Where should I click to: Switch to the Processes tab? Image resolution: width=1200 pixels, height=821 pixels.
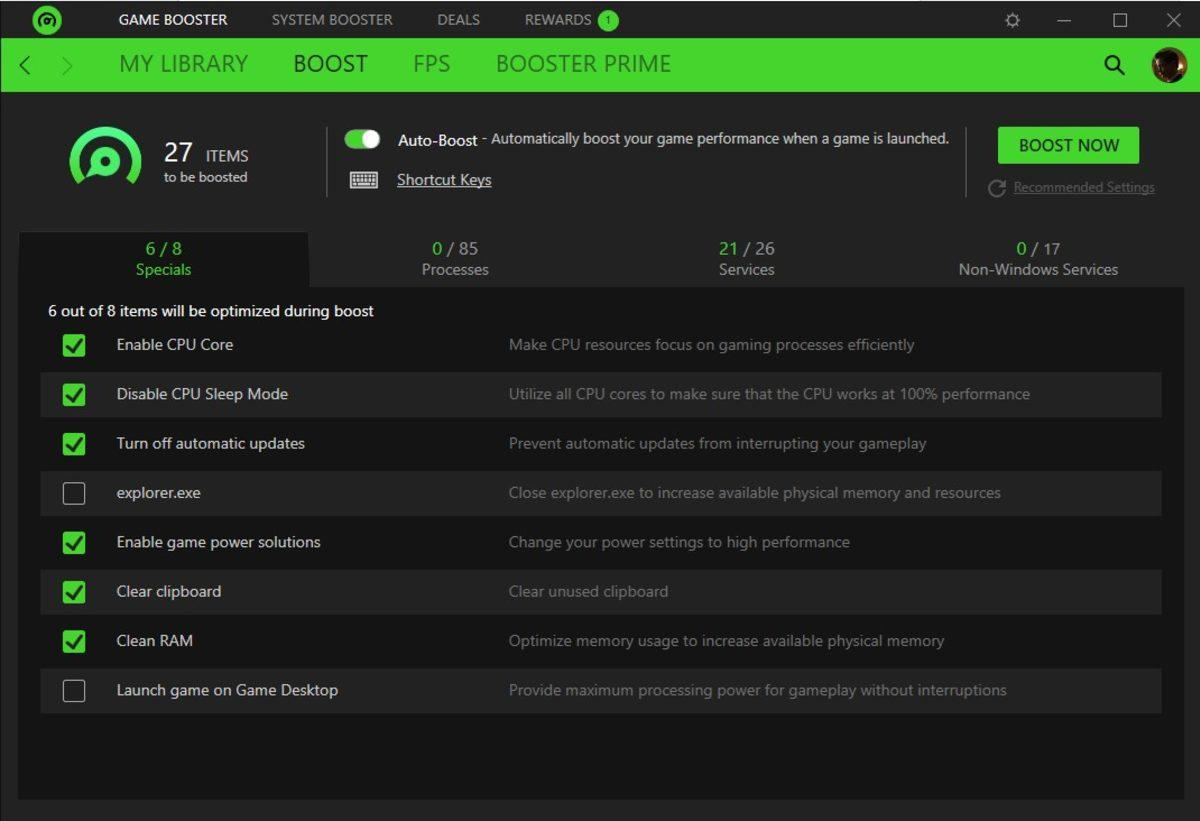click(x=455, y=258)
